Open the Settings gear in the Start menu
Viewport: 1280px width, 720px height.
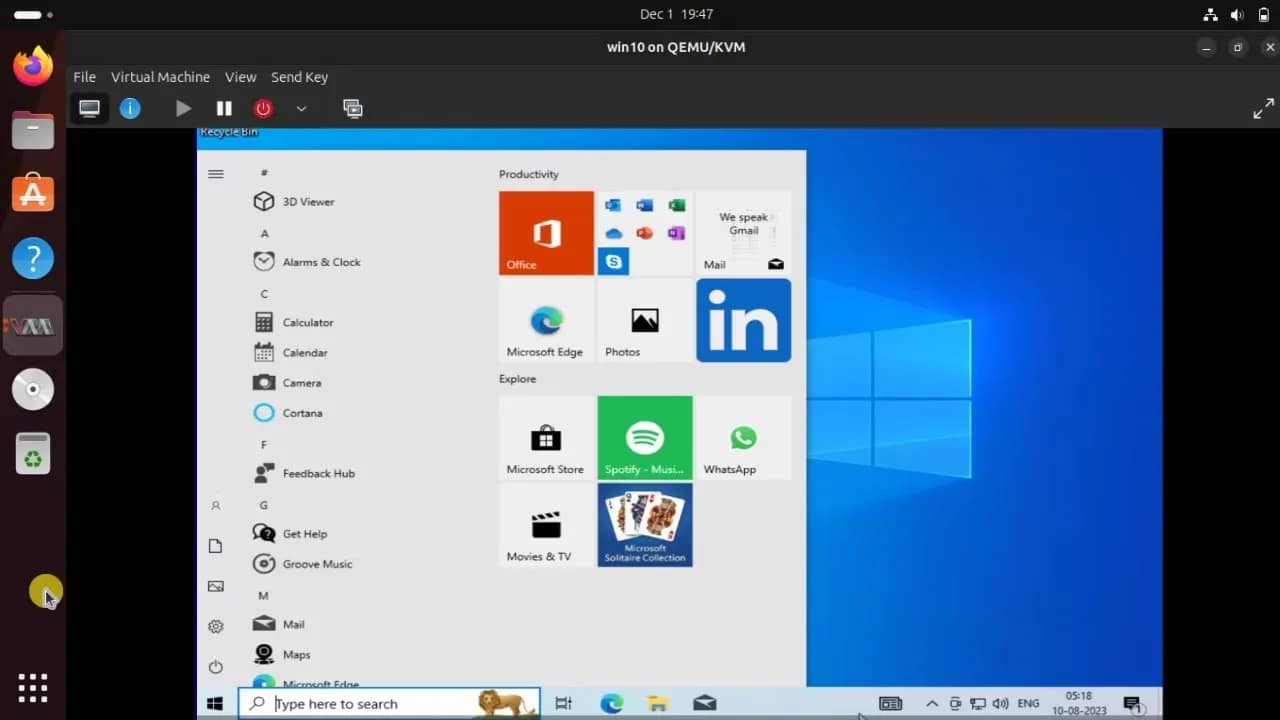pyautogui.click(x=215, y=626)
